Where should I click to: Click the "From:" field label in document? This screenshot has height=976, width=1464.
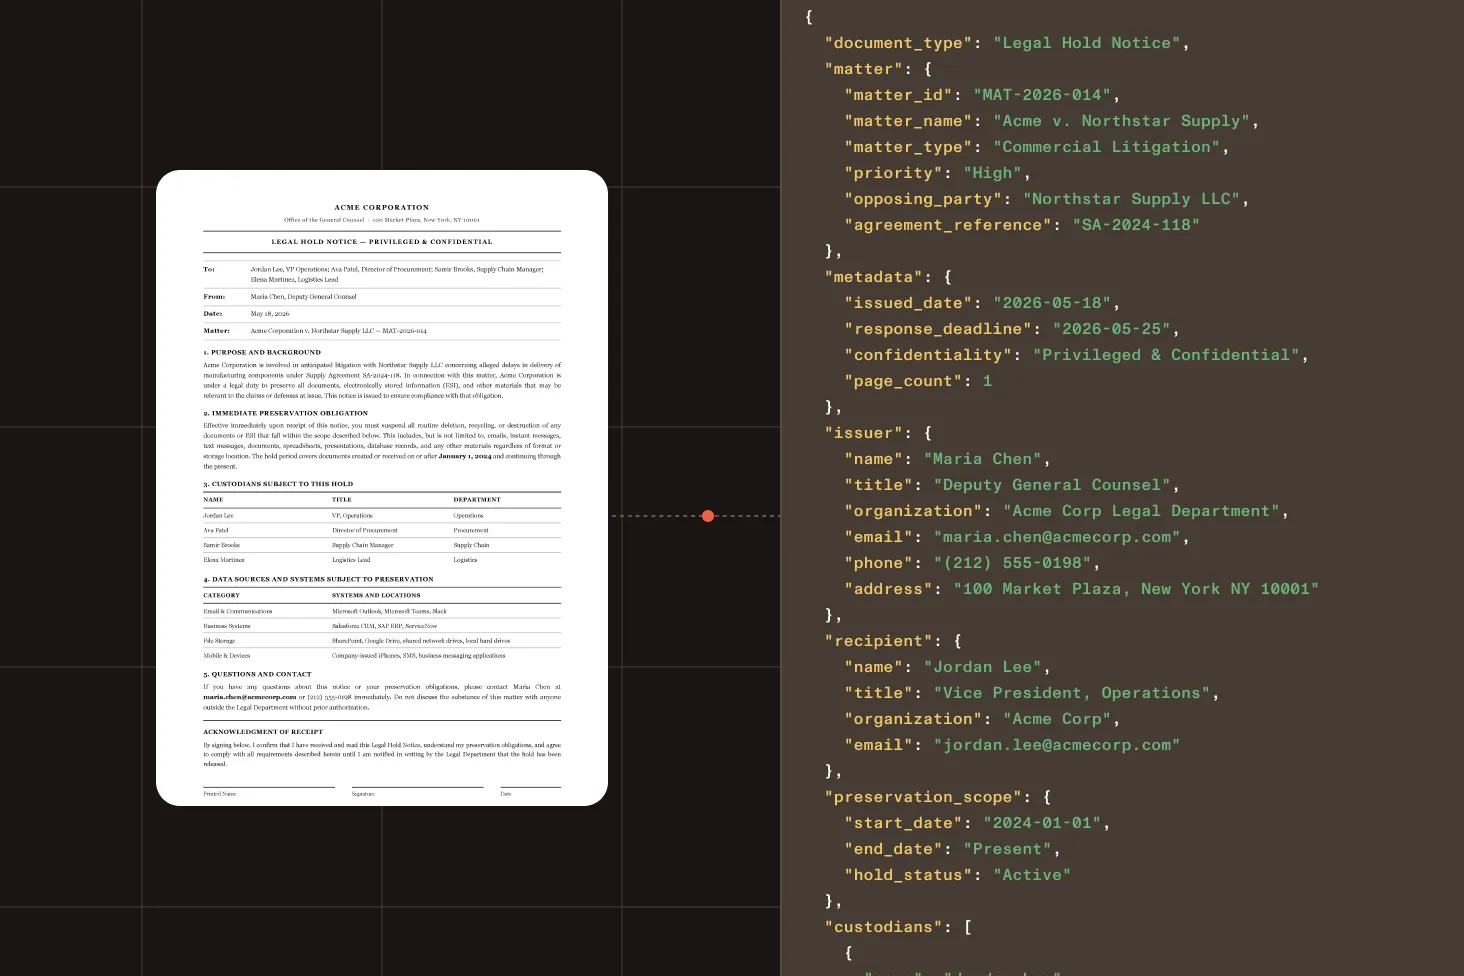pos(214,297)
